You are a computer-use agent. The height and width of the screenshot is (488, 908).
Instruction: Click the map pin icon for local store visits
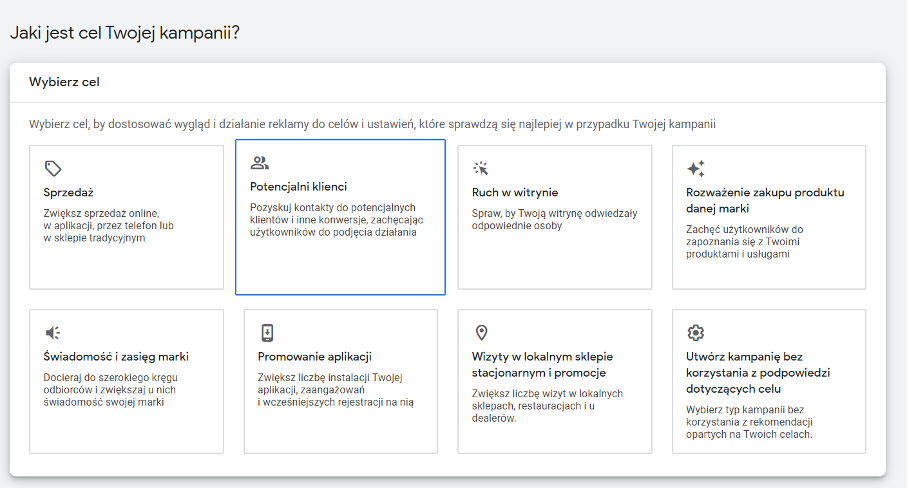[x=481, y=332]
